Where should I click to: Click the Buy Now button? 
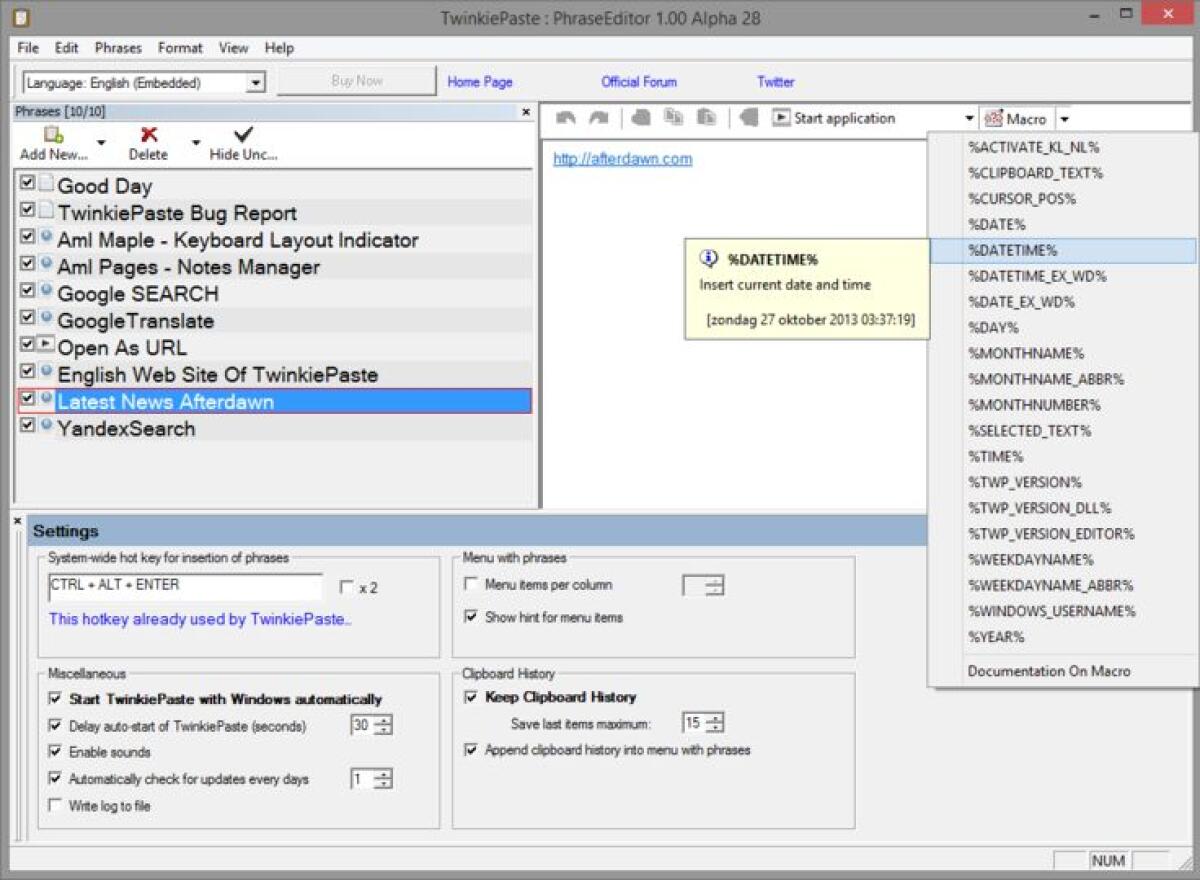pyautogui.click(x=357, y=81)
